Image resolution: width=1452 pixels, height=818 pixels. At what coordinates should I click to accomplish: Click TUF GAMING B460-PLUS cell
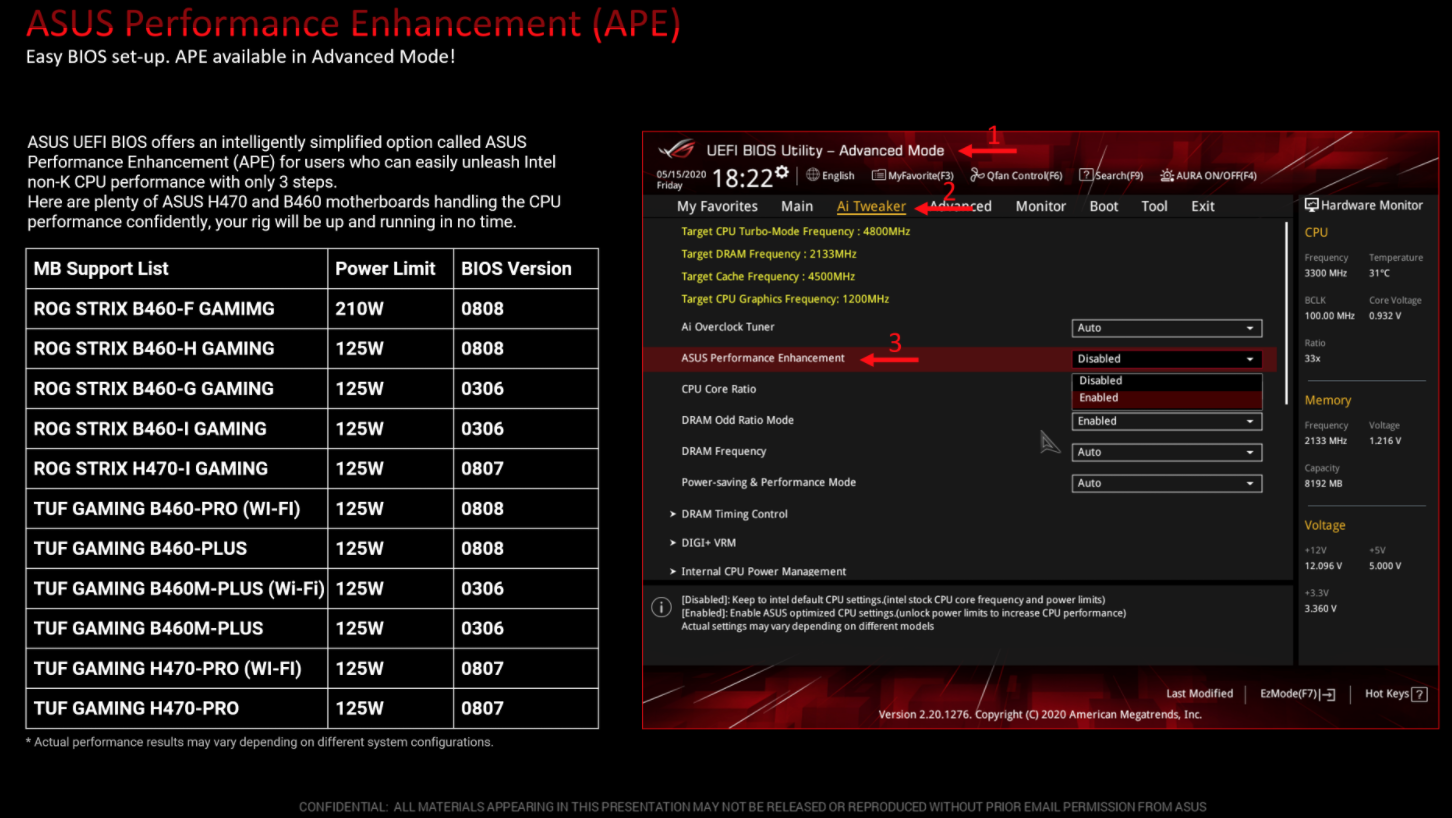point(177,549)
